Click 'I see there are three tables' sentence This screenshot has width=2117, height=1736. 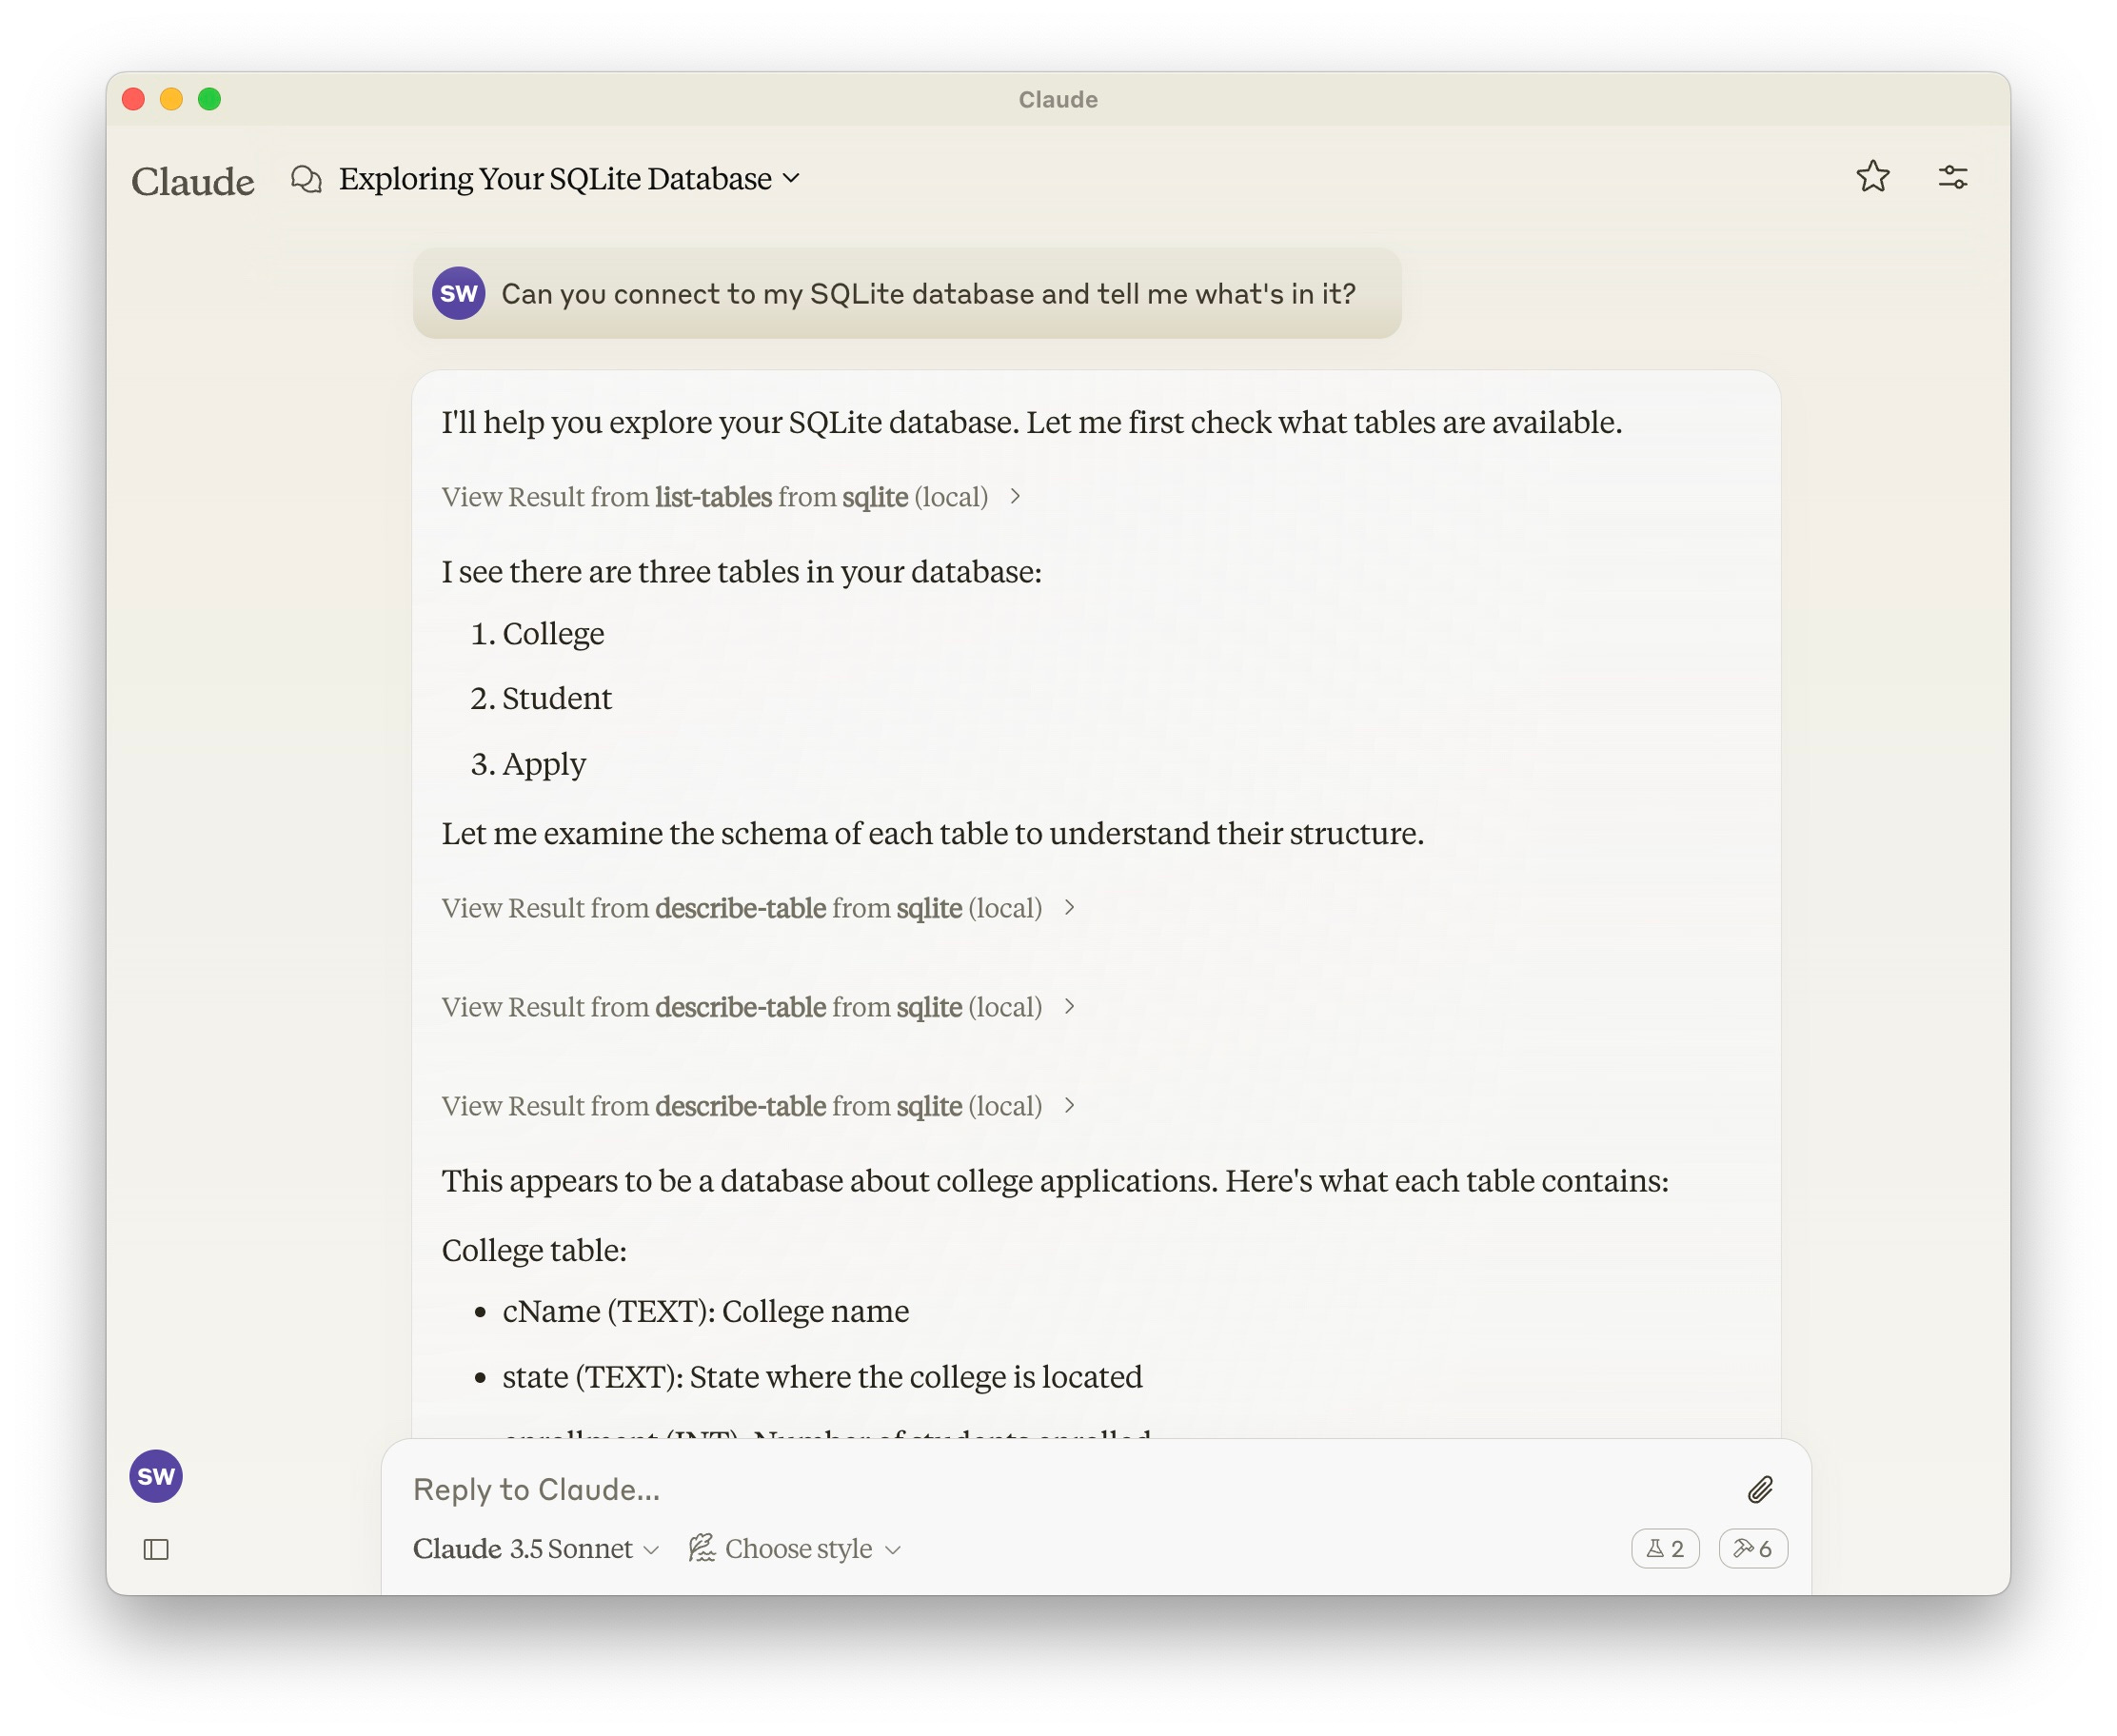741,572
